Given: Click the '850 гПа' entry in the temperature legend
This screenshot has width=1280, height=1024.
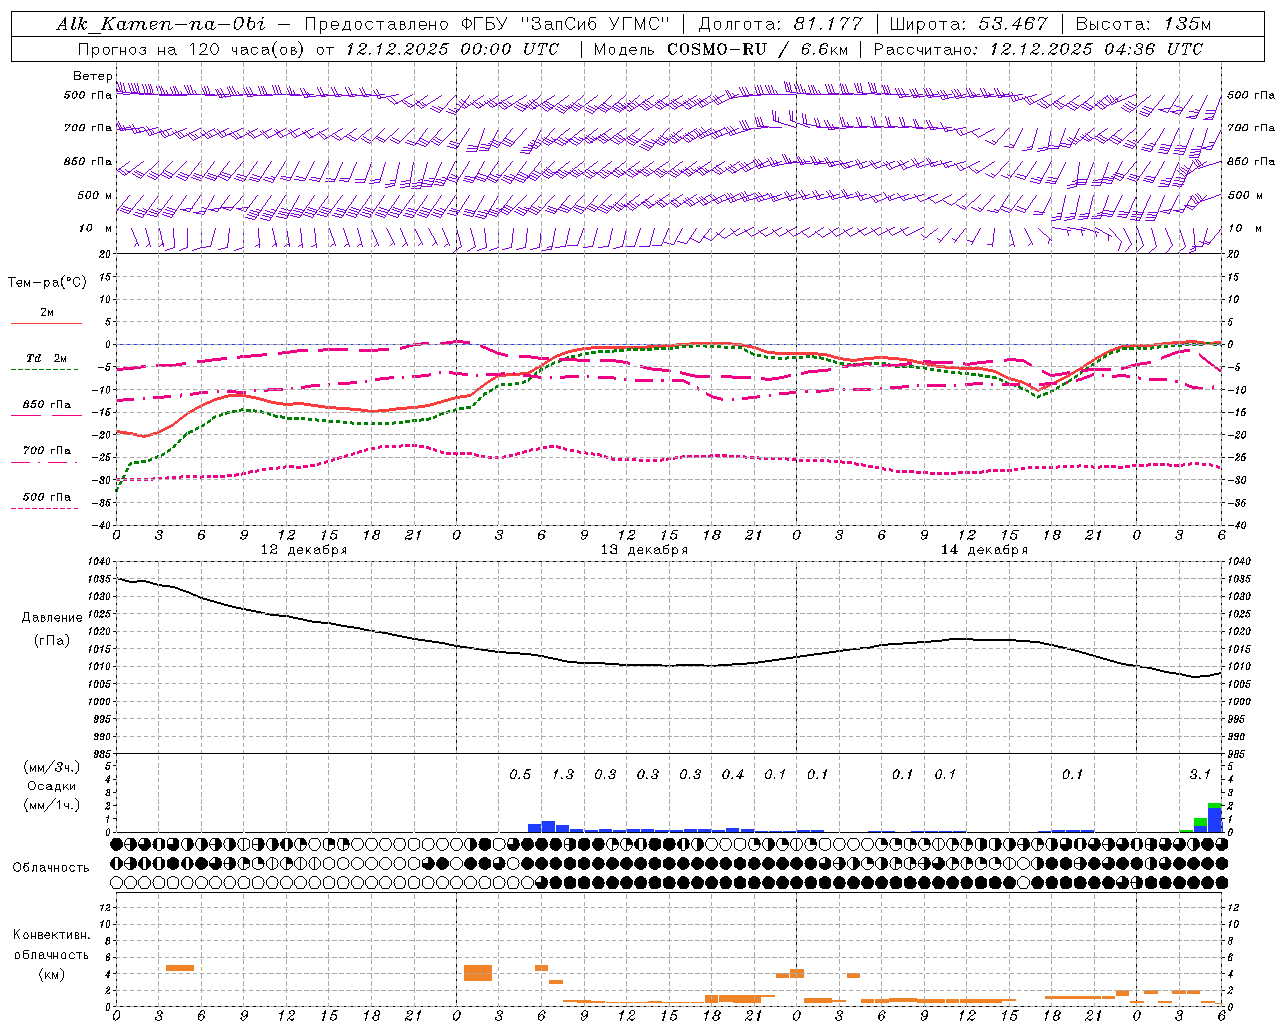Looking at the screenshot, I should [46, 405].
